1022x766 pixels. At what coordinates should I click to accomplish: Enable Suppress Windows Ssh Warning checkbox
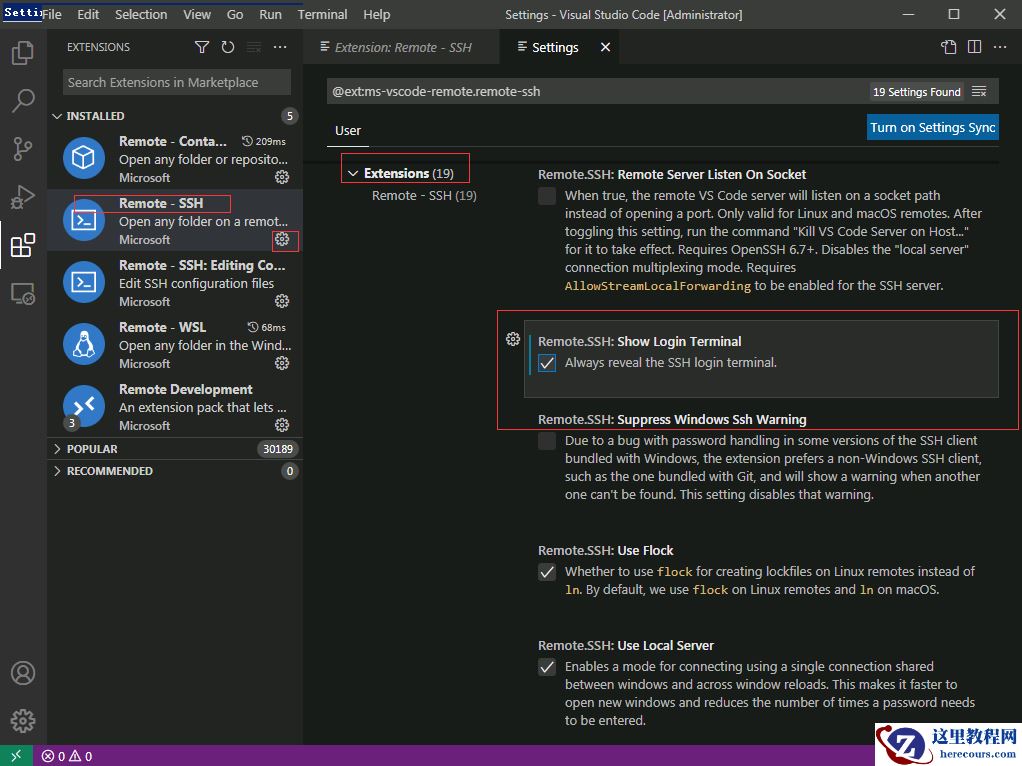[x=547, y=442]
